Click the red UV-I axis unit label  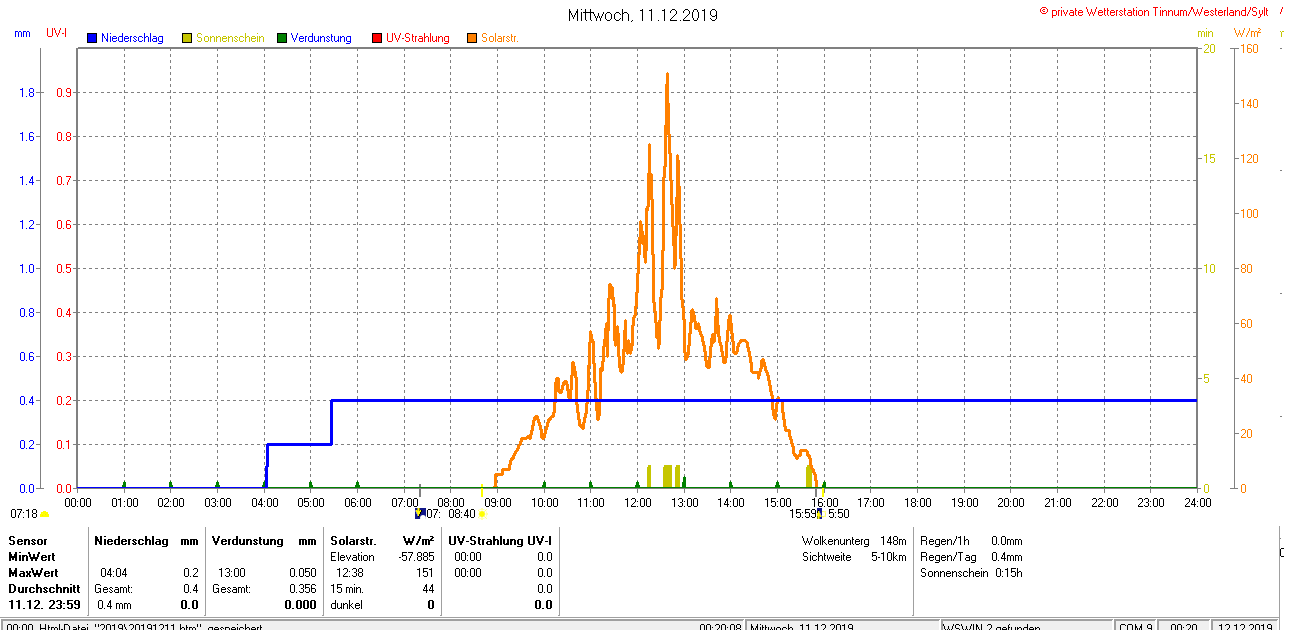click(57, 33)
